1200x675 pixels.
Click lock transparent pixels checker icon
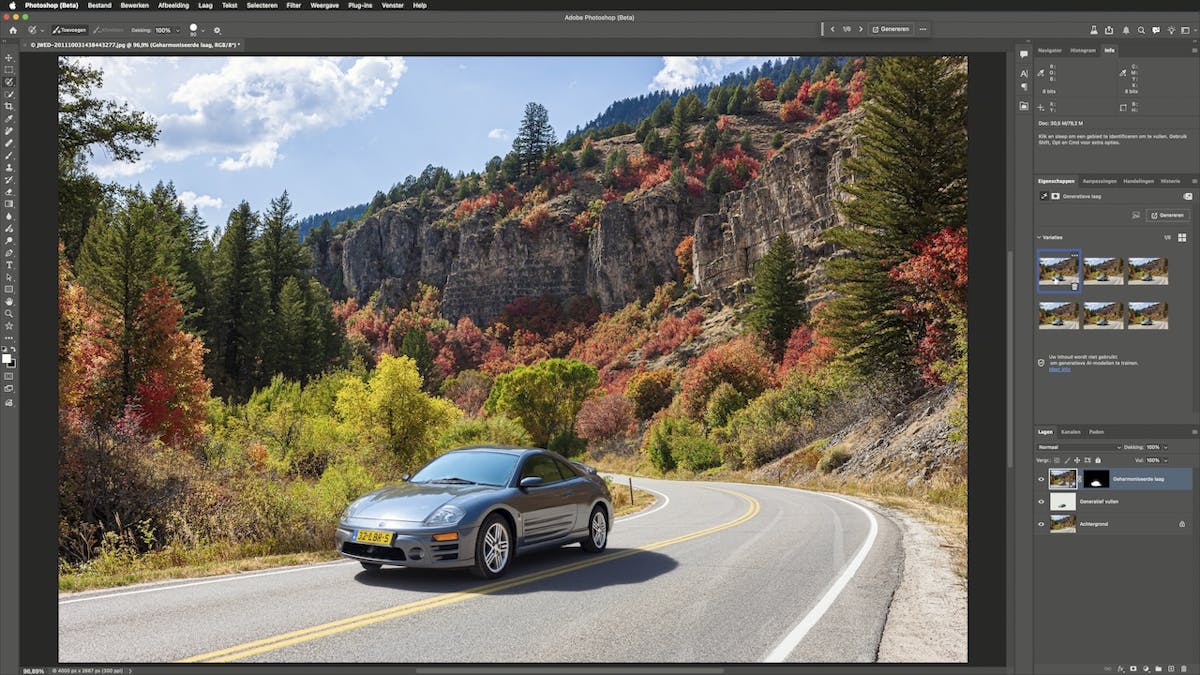pyautogui.click(x=1059, y=459)
